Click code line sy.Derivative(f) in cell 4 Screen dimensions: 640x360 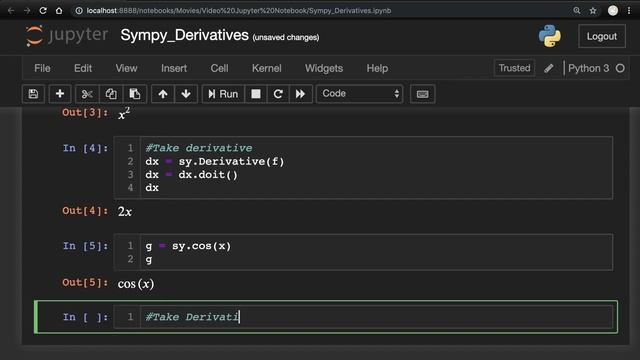coord(215,162)
